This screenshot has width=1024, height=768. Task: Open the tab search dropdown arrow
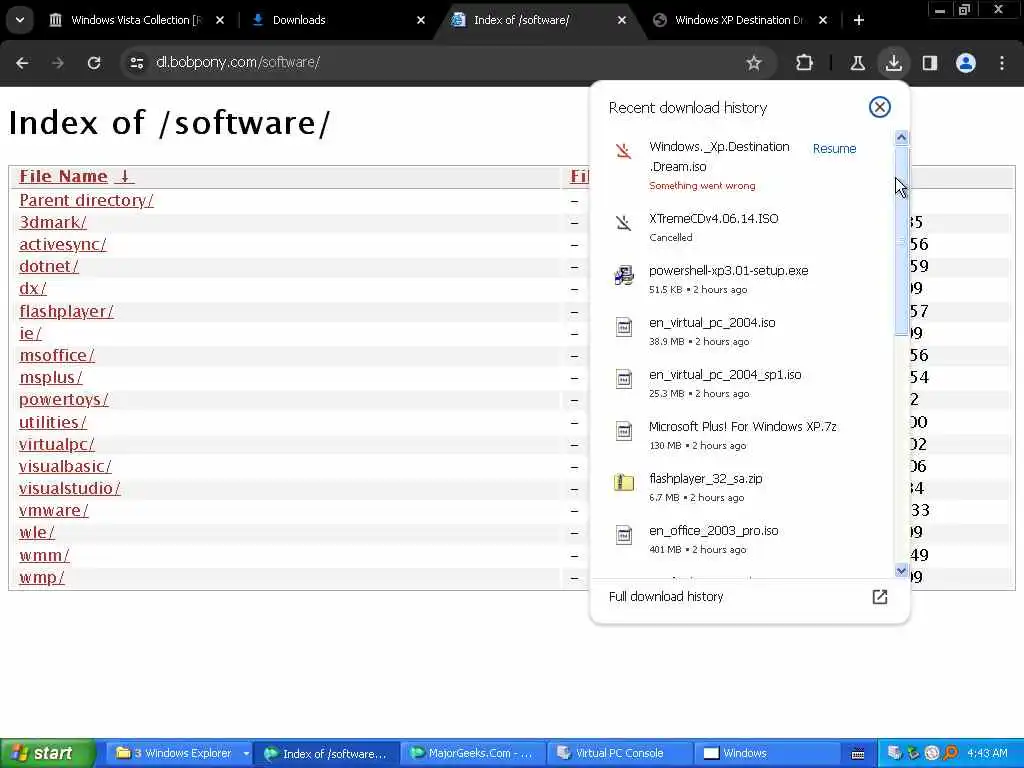click(x=20, y=20)
